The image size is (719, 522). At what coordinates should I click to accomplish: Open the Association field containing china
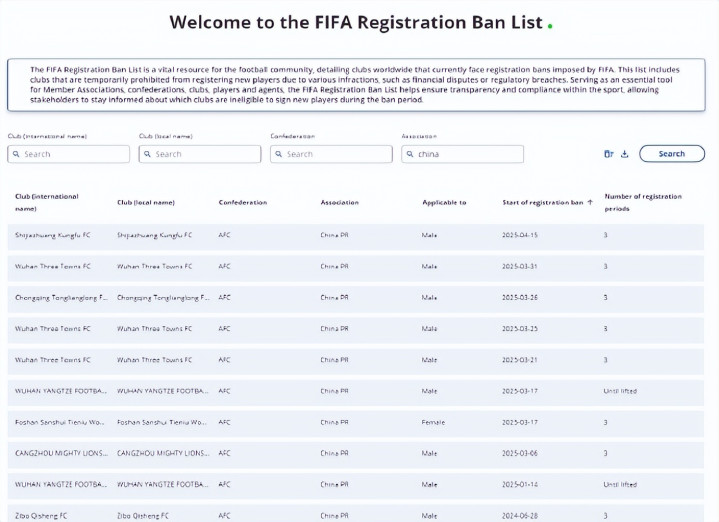[462, 154]
